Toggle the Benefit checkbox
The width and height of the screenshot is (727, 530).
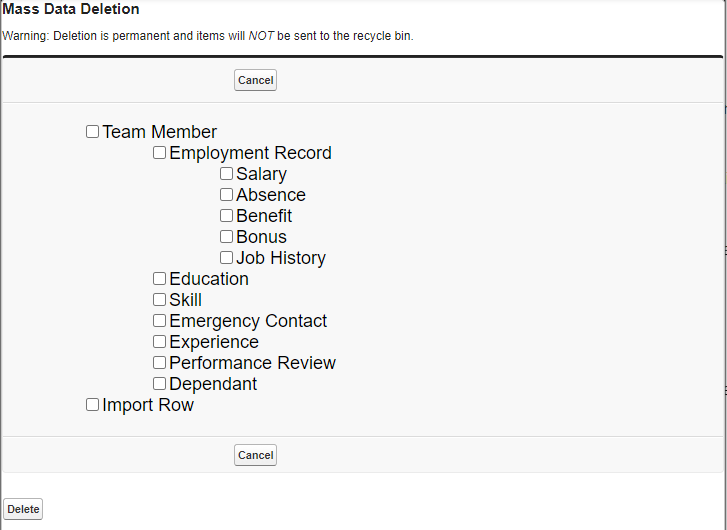click(227, 216)
